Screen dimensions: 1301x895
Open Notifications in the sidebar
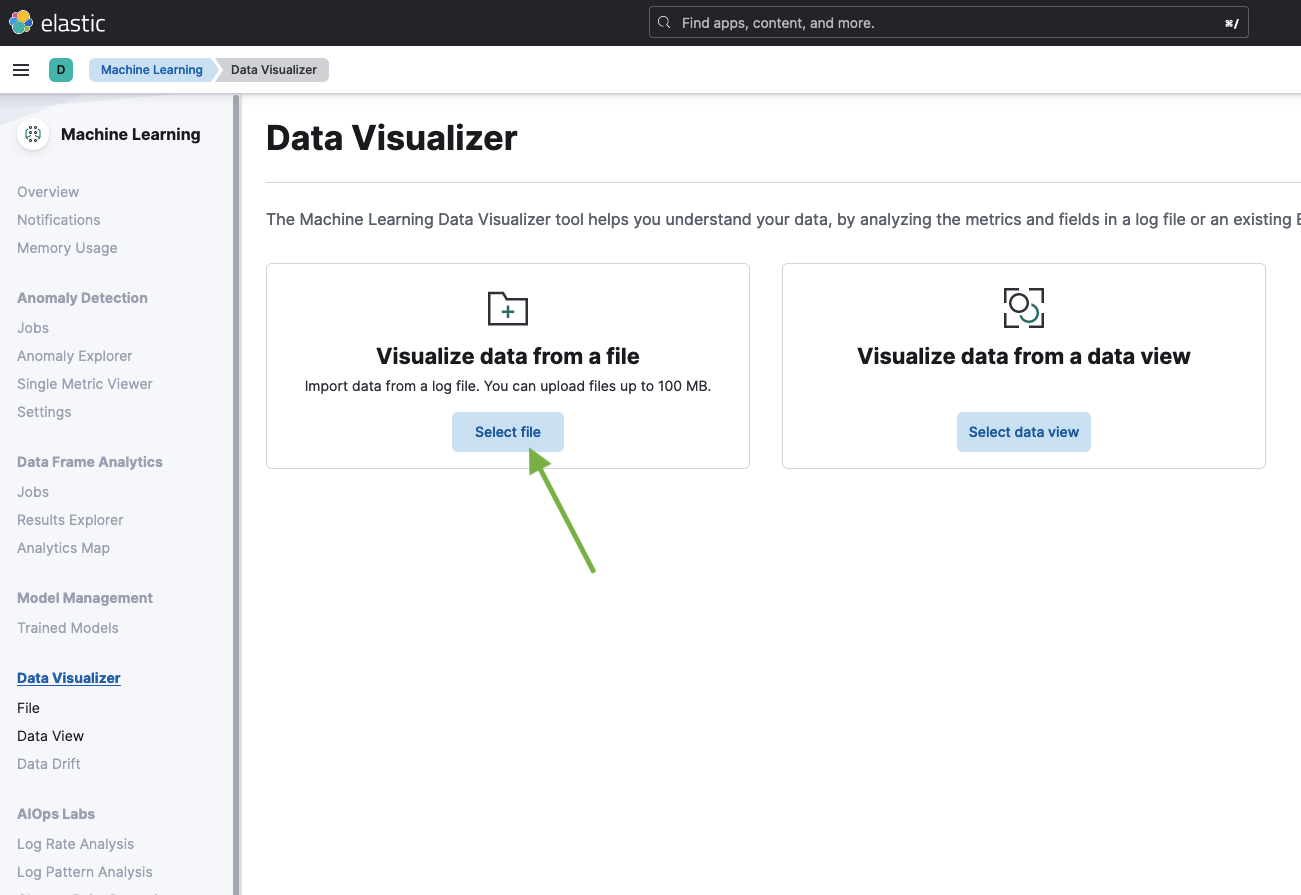[59, 220]
